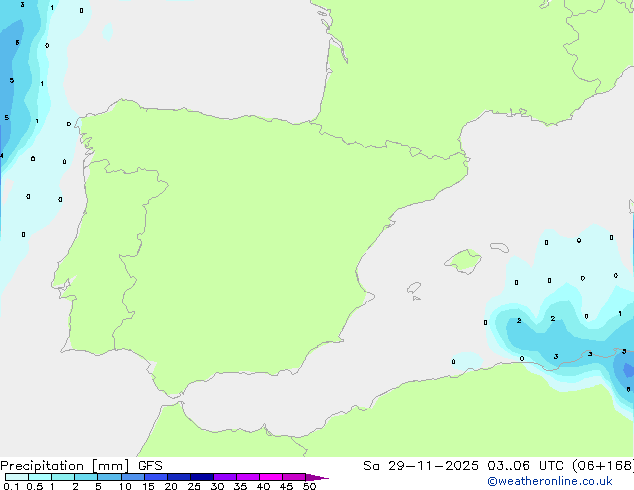Select the 45–50 mm legend swatch
634x490 pixels.
click(294, 477)
